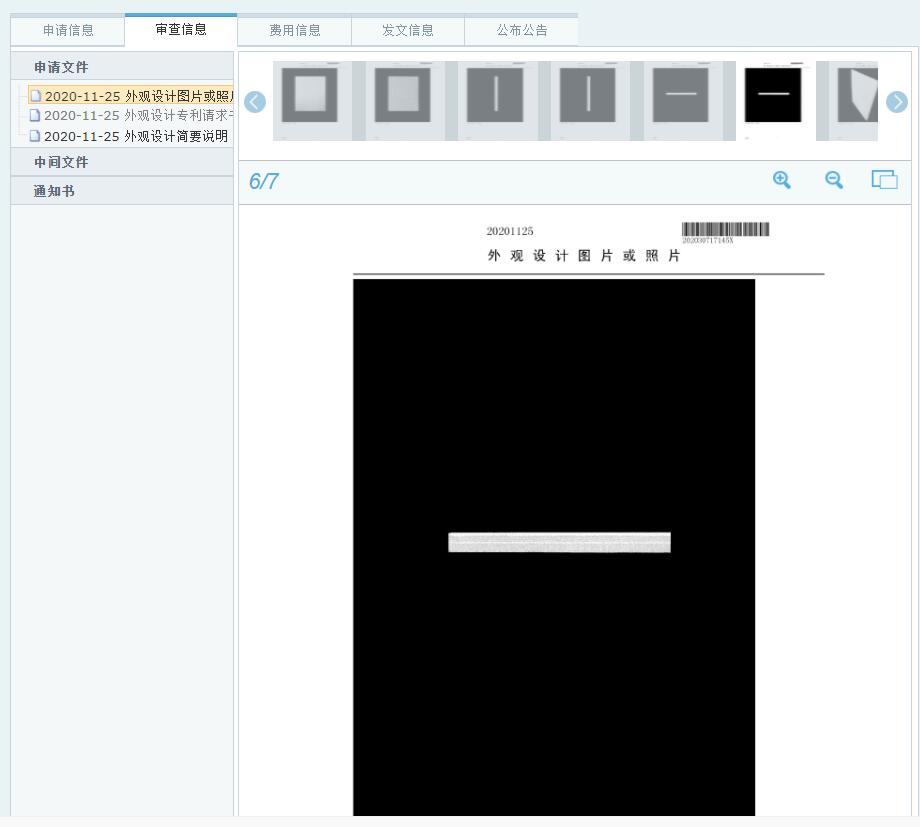Image resolution: width=920 pixels, height=827 pixels.
Task: Expand the 通知书 section
Action: tap(54, 191)
